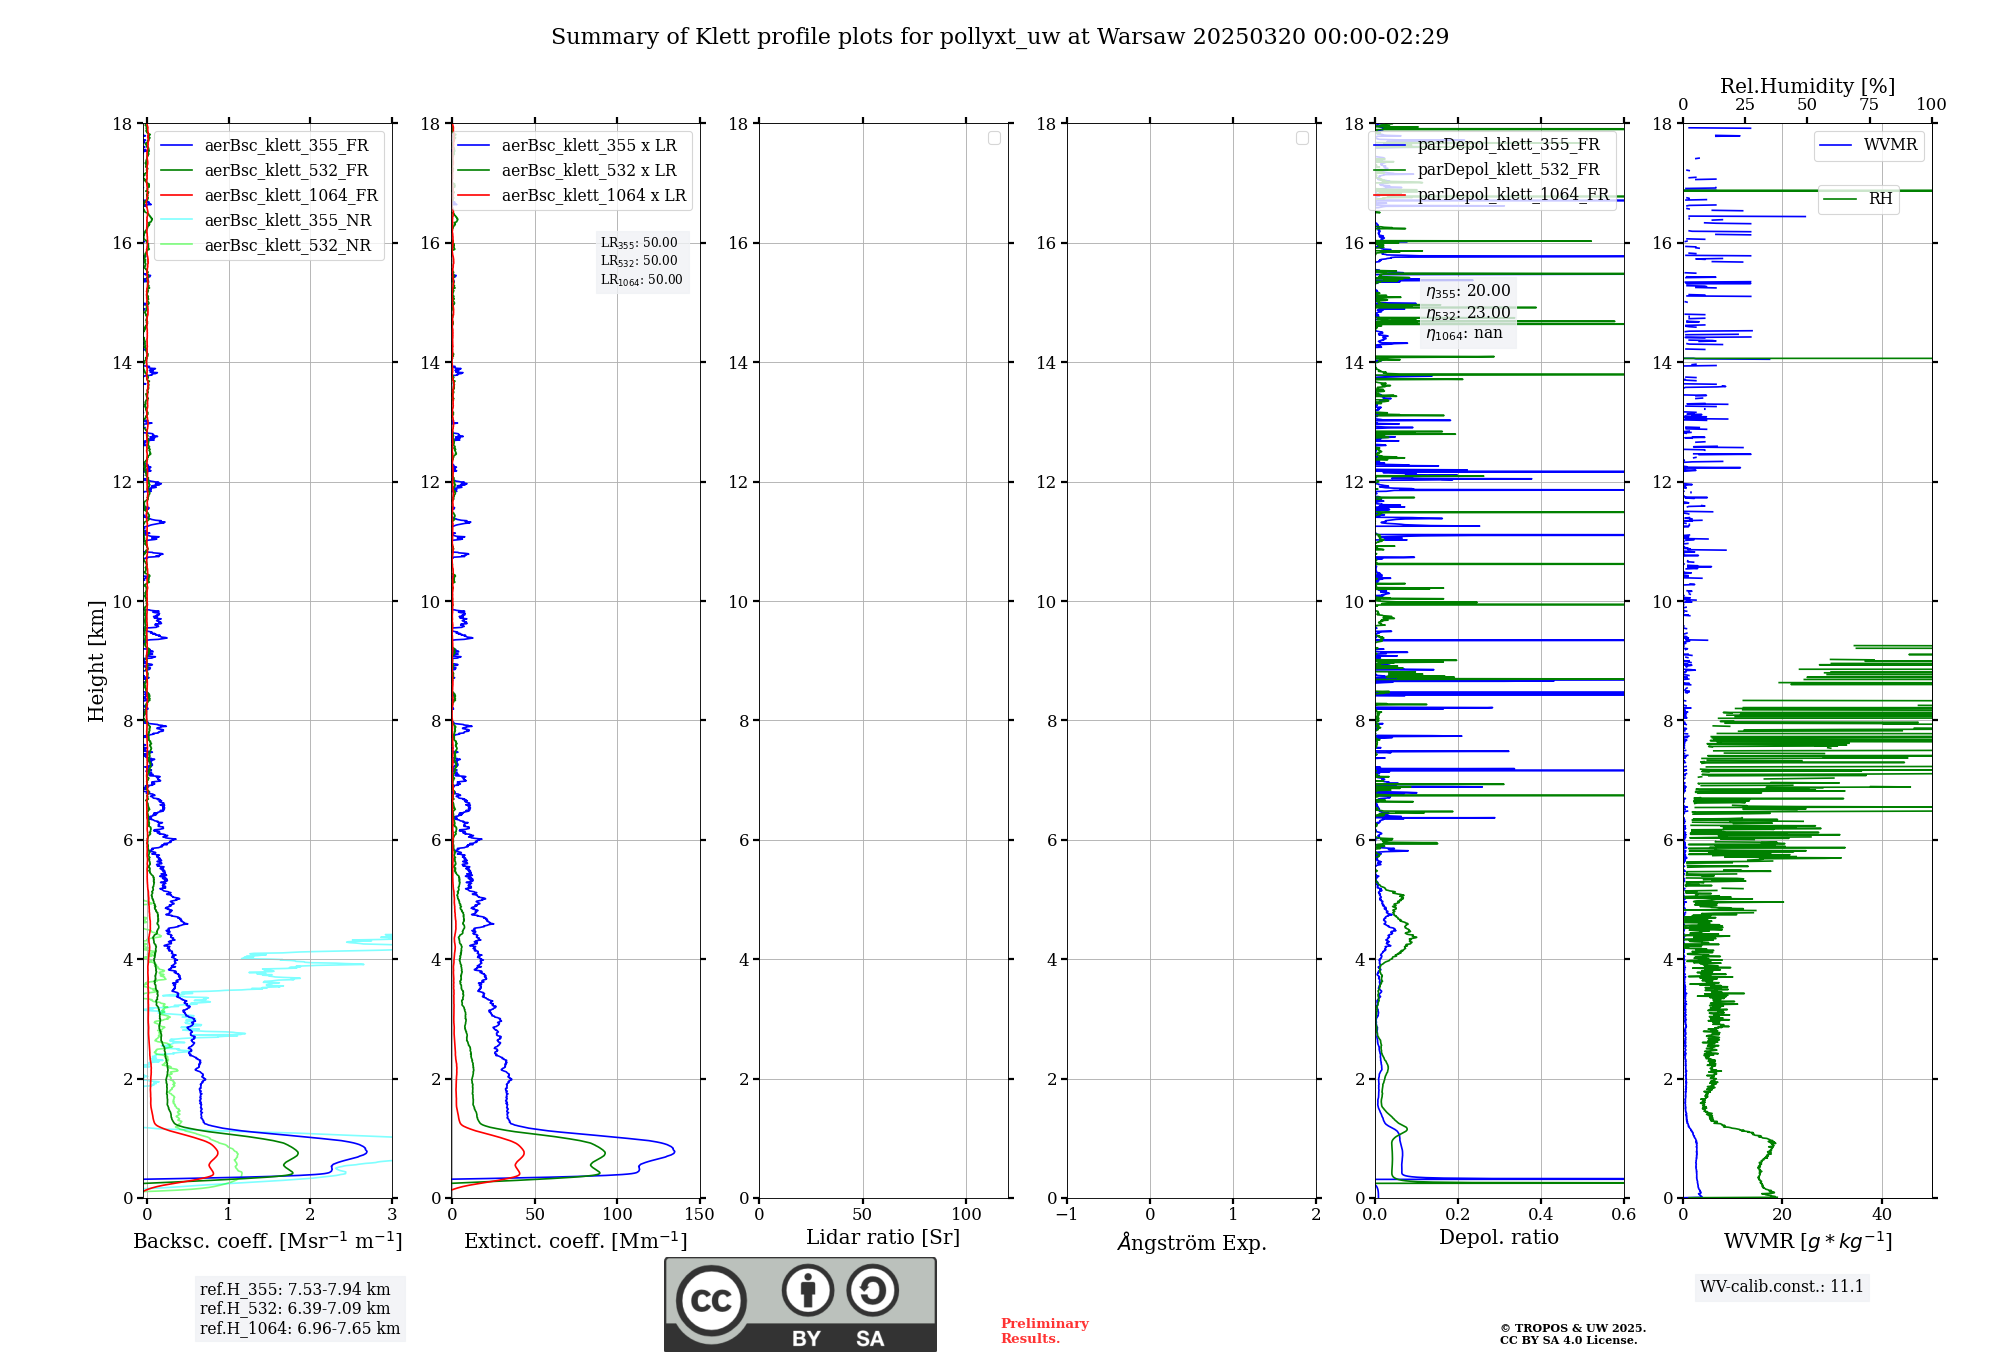The image size is (2000, 1360).
Task: Click the ref.H_1064: 6.96-7.65 km text
Action: point(300,1329)
